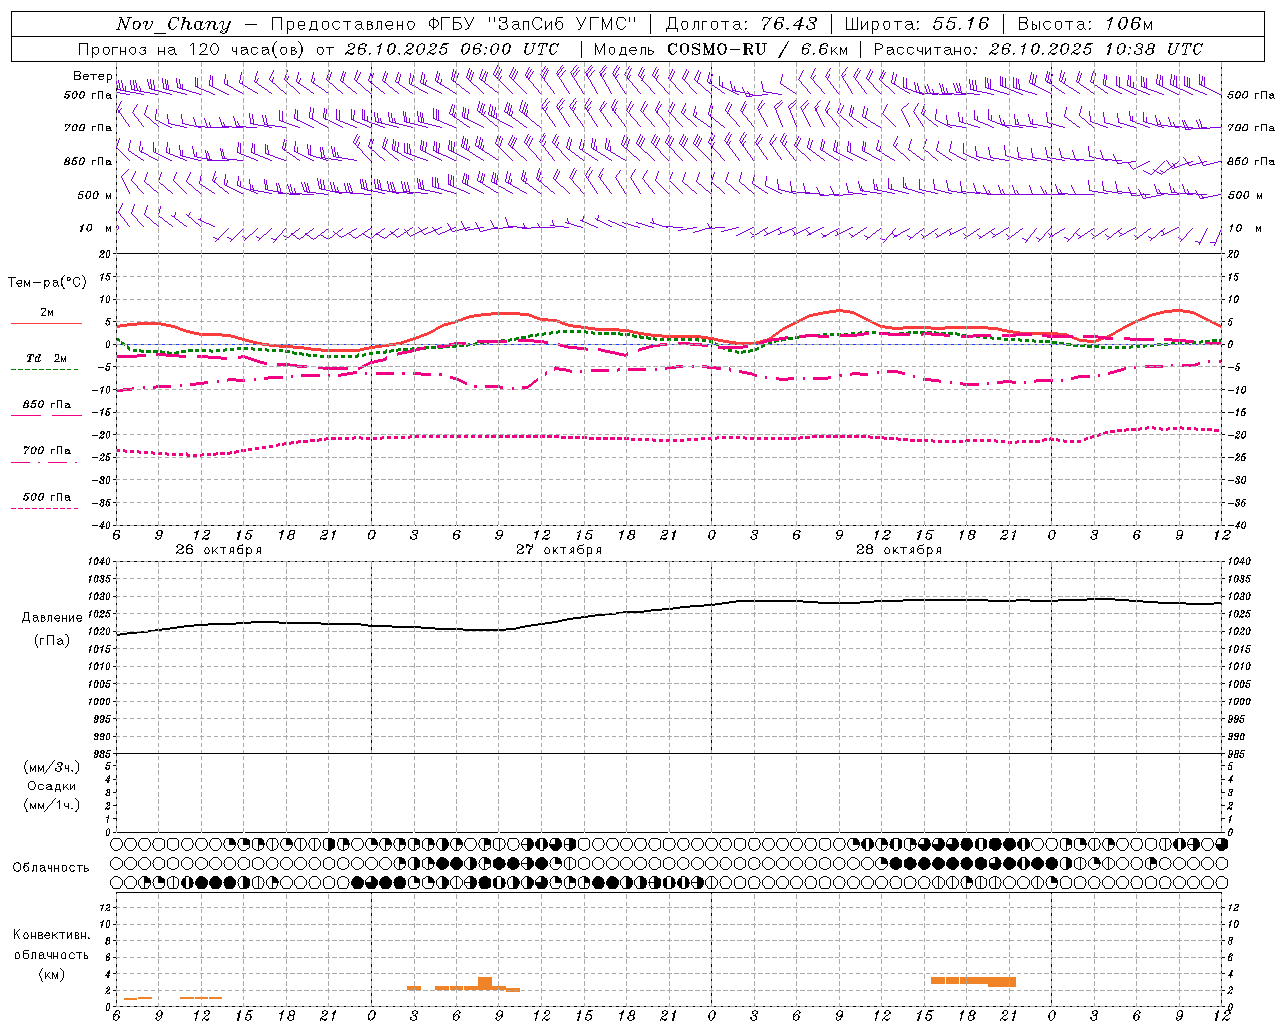Screen dimensions: 1280x1024
Task: Click the orange convective bar on 28 октября
Action: (x=973, y=981)
